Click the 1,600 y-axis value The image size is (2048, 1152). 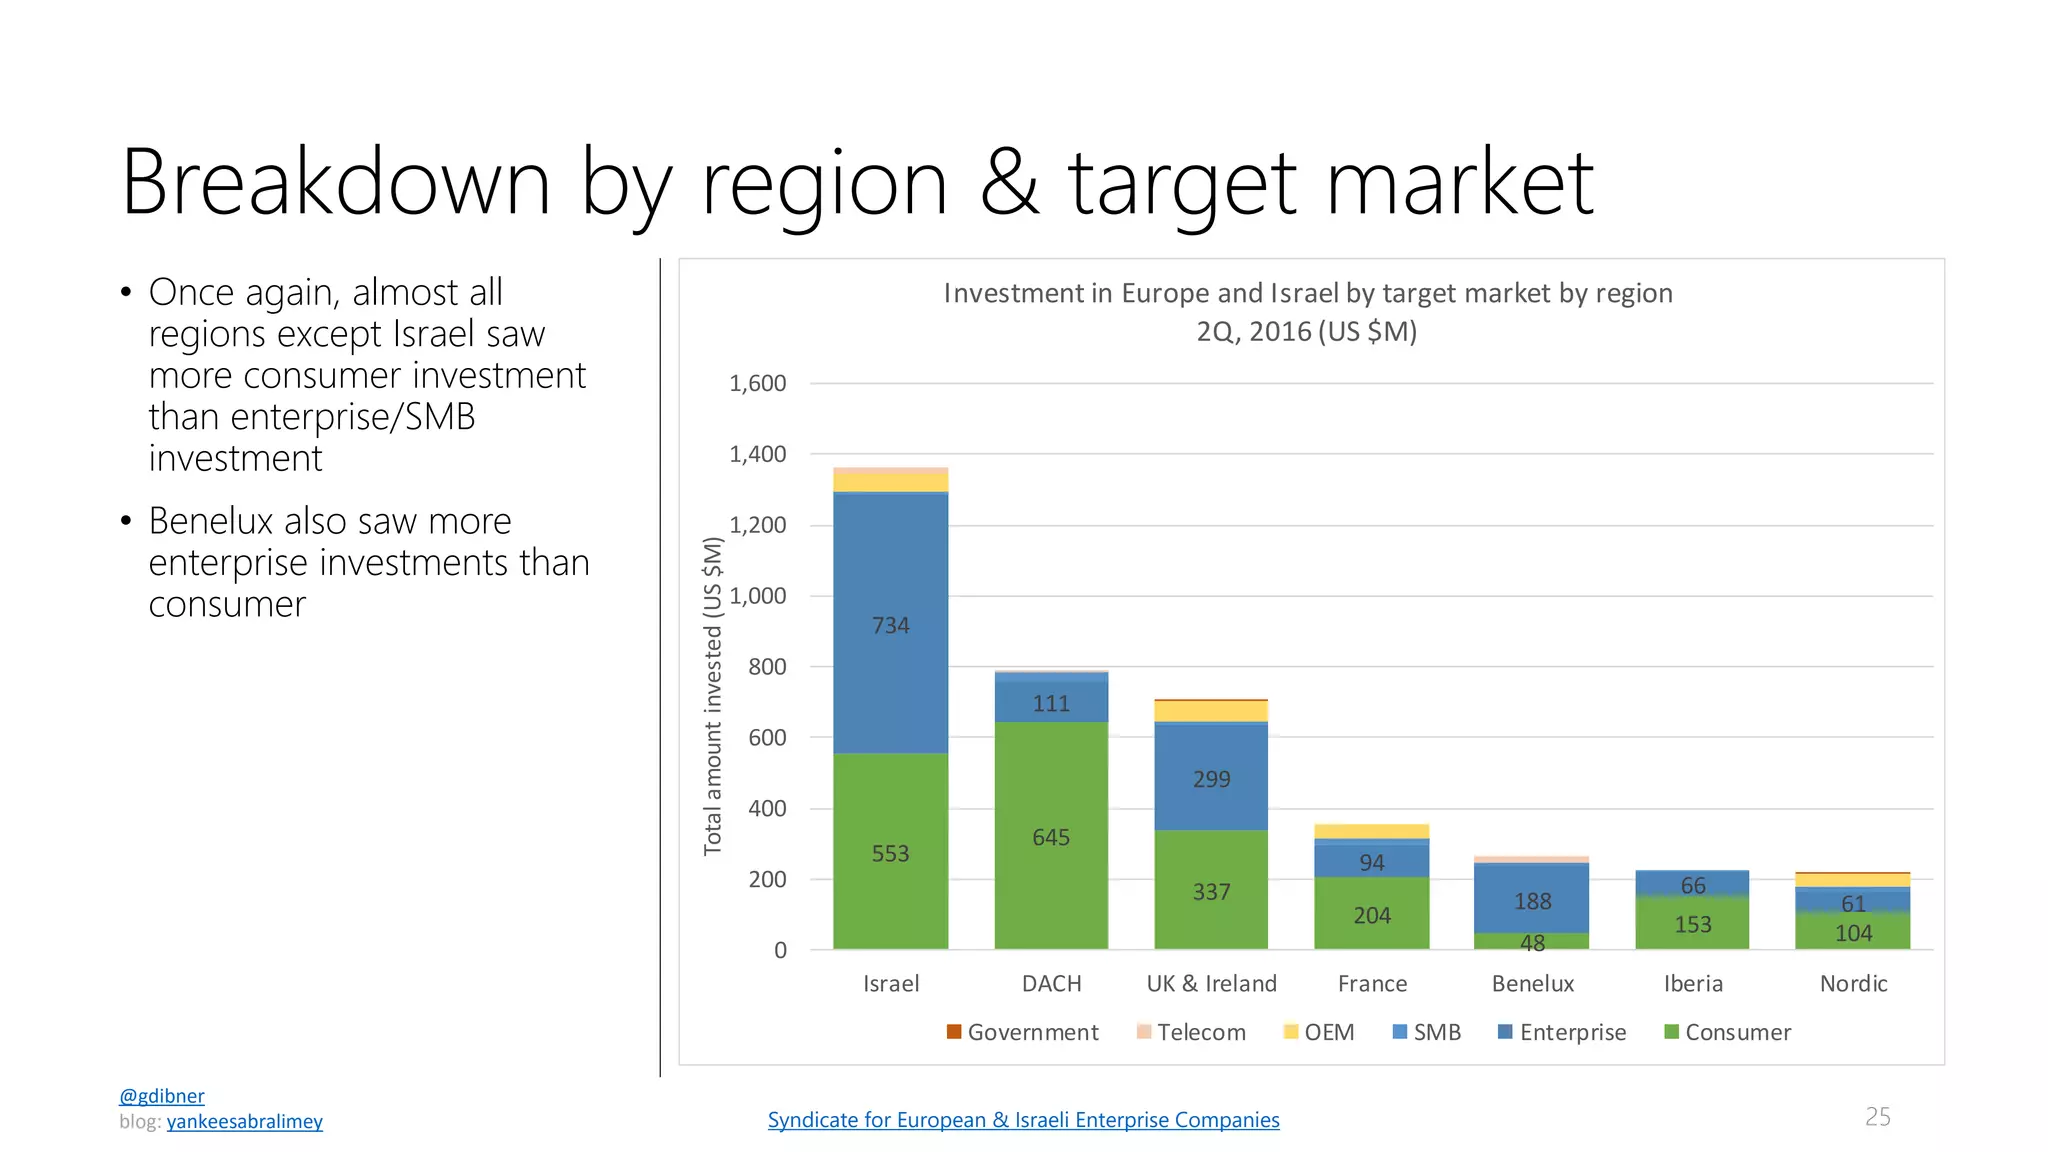coord(757,383)
